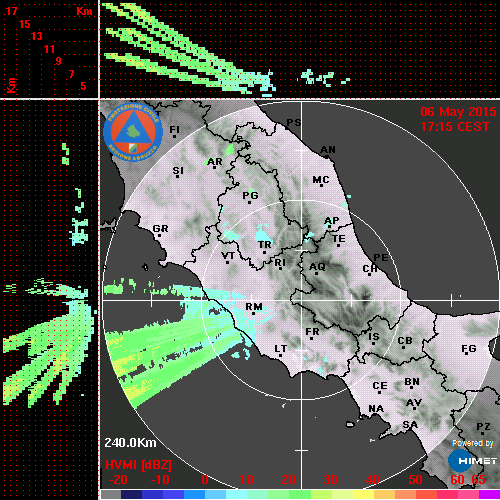This screenshot has width=500, height=500.
Task: Click the '65' dBZ scale value
Action: point(478,480)
